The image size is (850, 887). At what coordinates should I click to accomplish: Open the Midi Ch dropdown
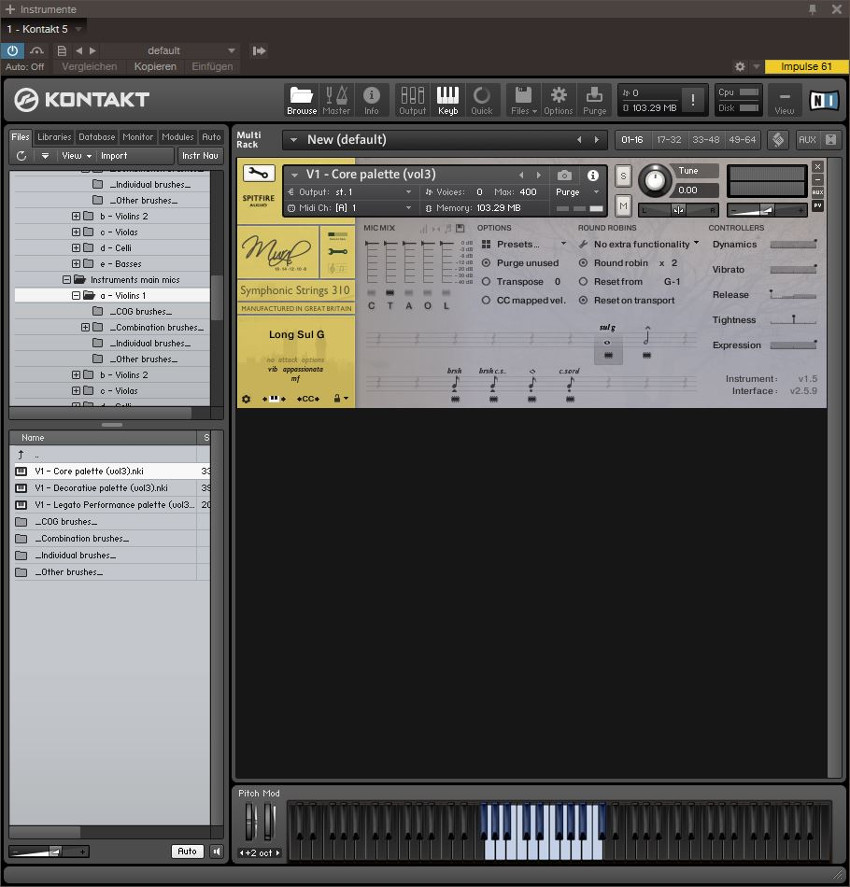point(350,208)
